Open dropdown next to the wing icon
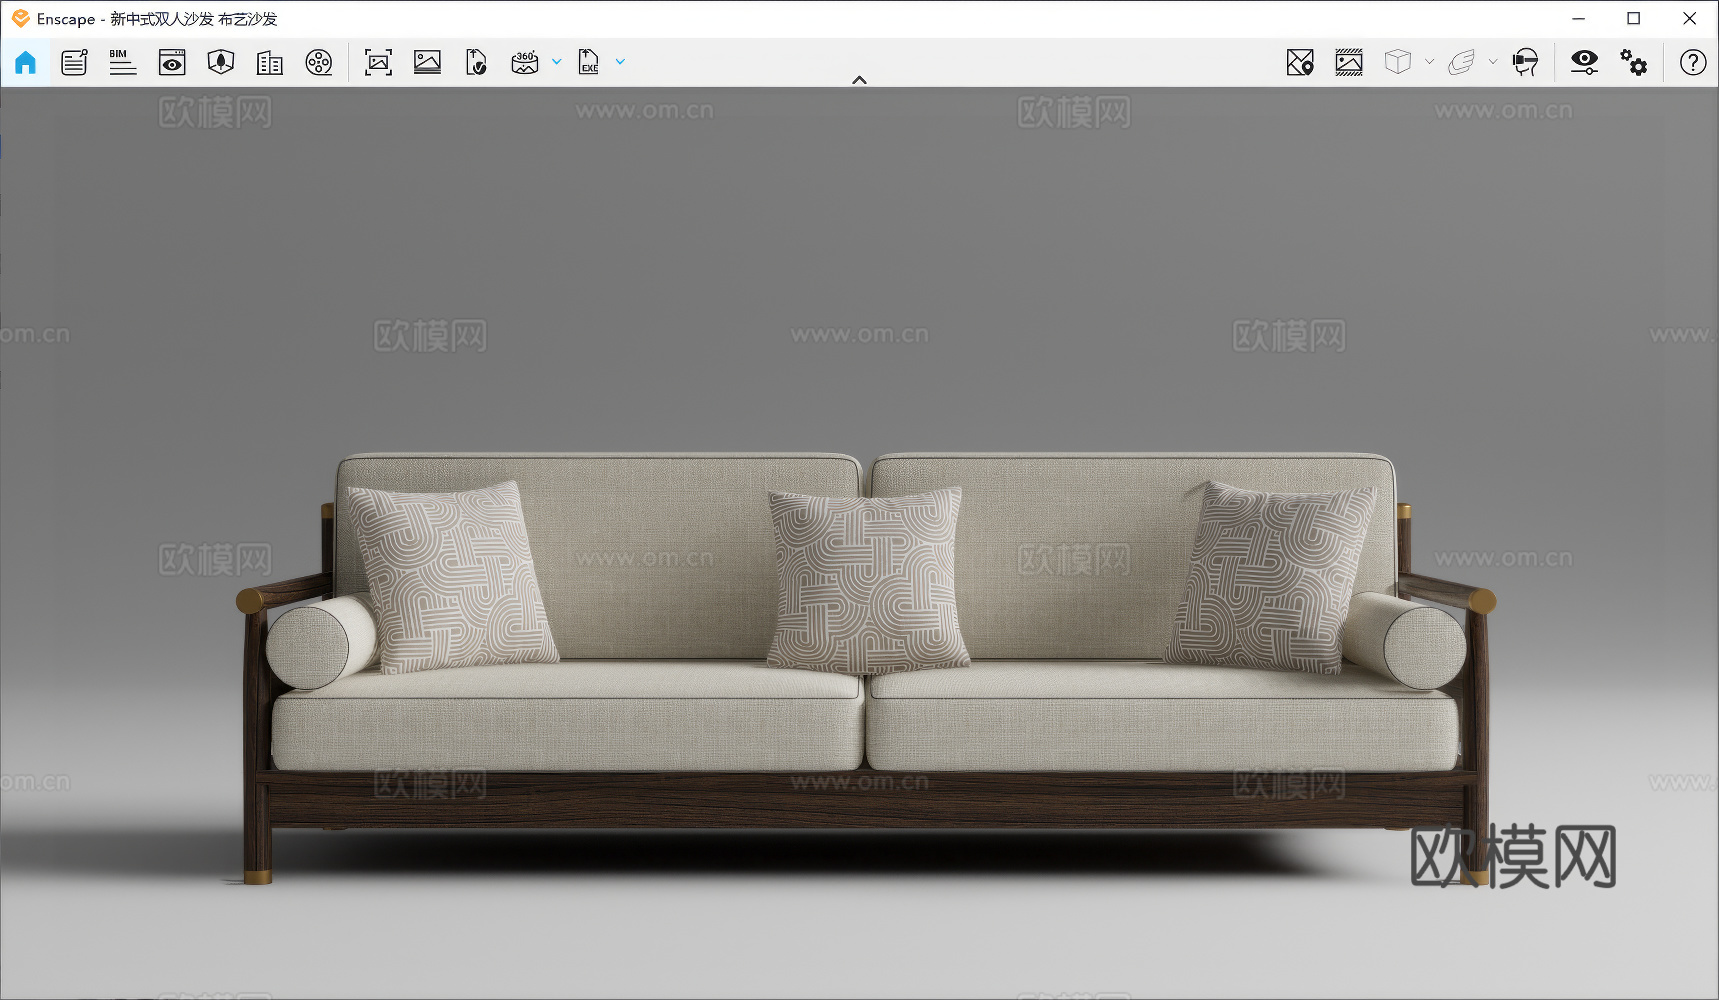 (x=1493, y=62)
